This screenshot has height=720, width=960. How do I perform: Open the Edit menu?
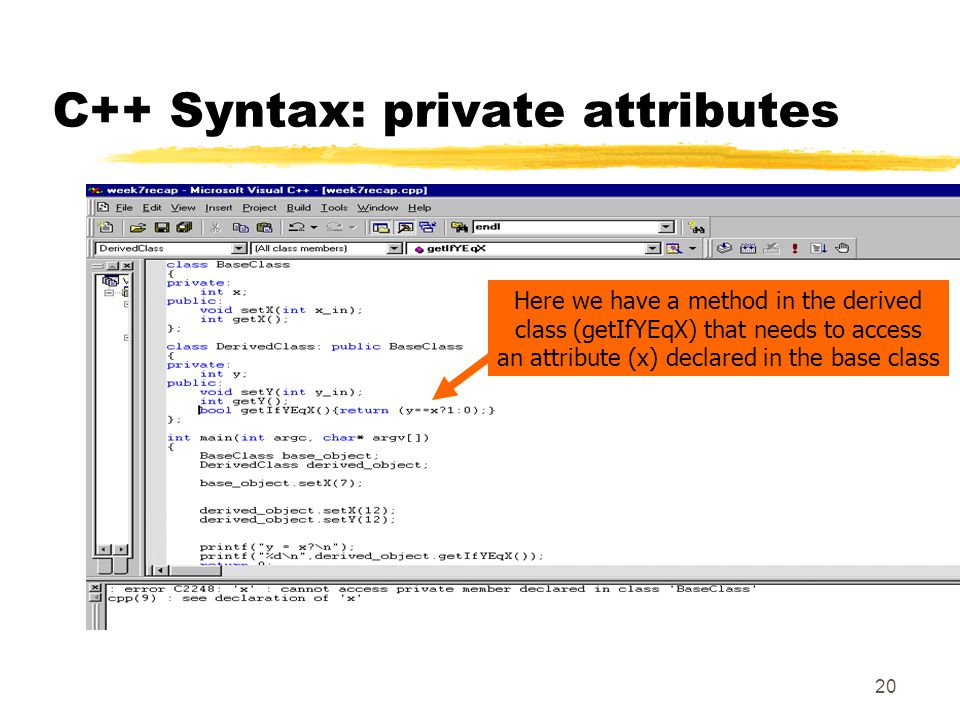tap(152, 208)
